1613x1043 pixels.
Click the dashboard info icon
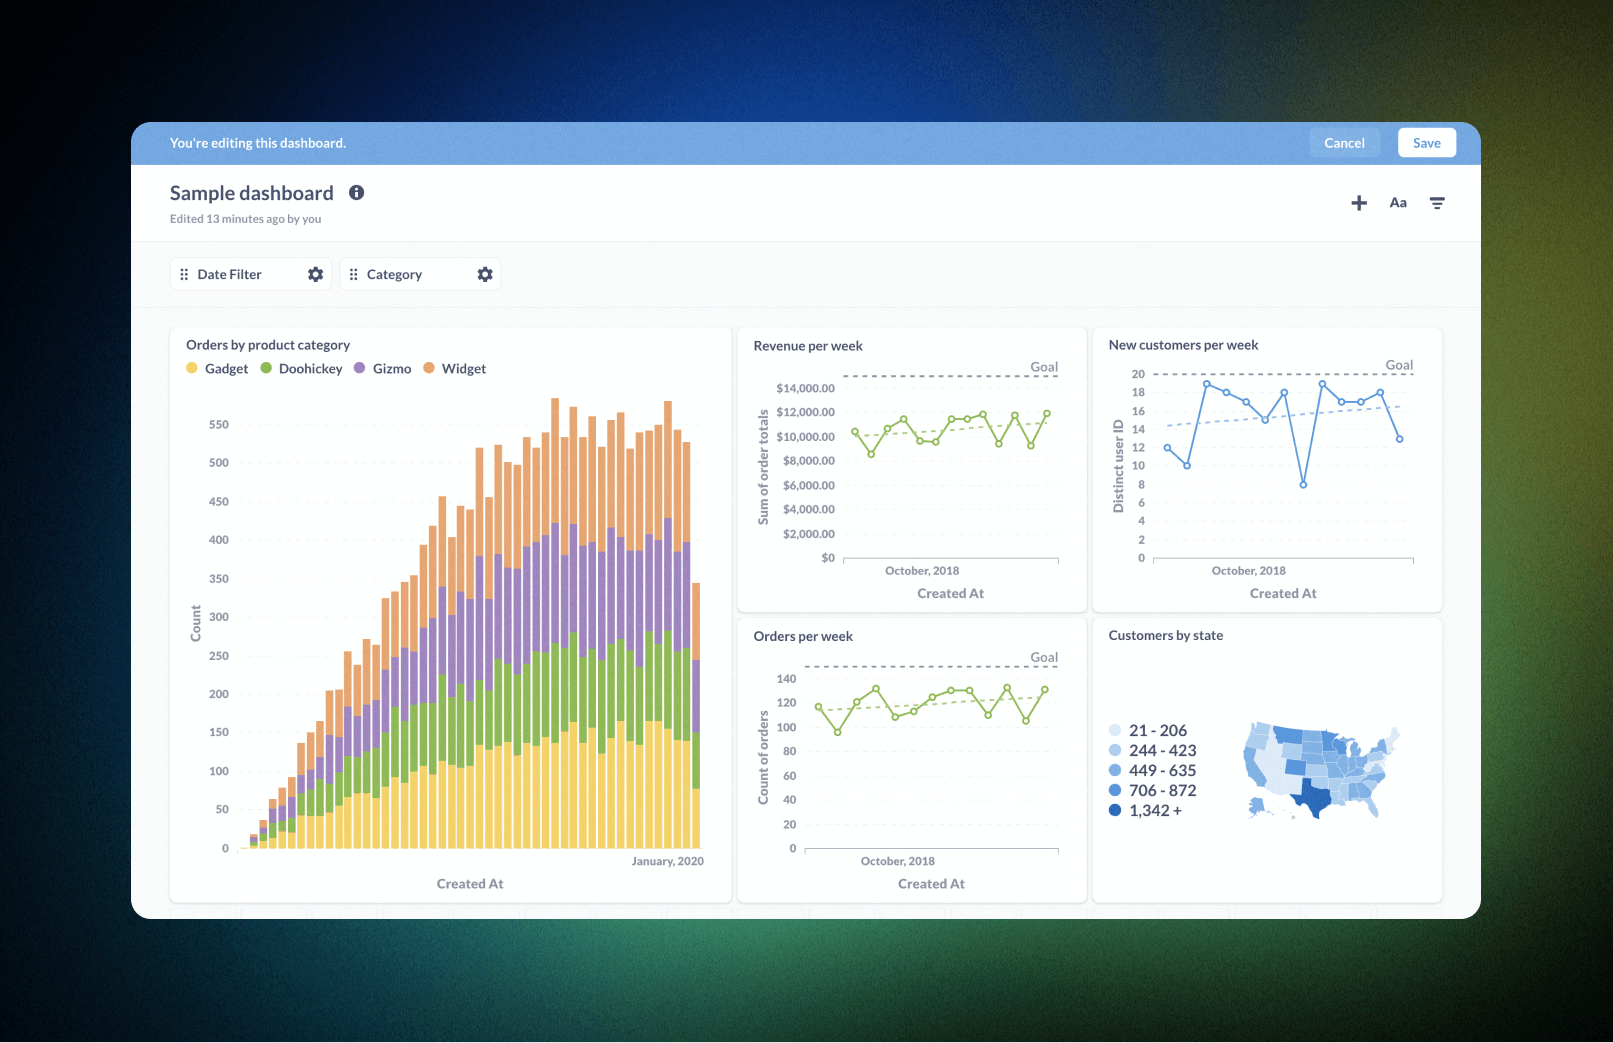click(356, 193)
